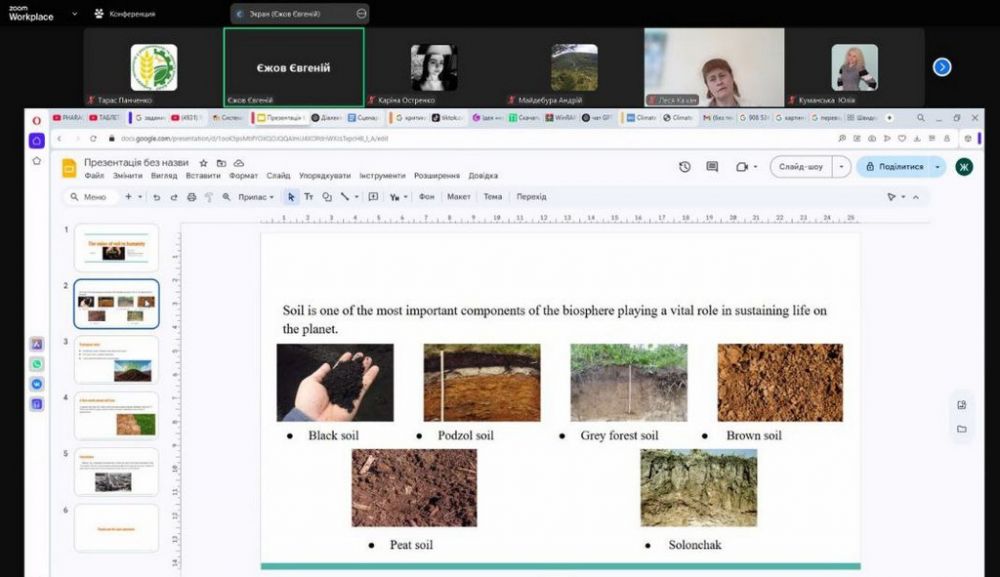The image size is (1000, 577).
Task: Open the Формат menu
Action: (243, 176)
